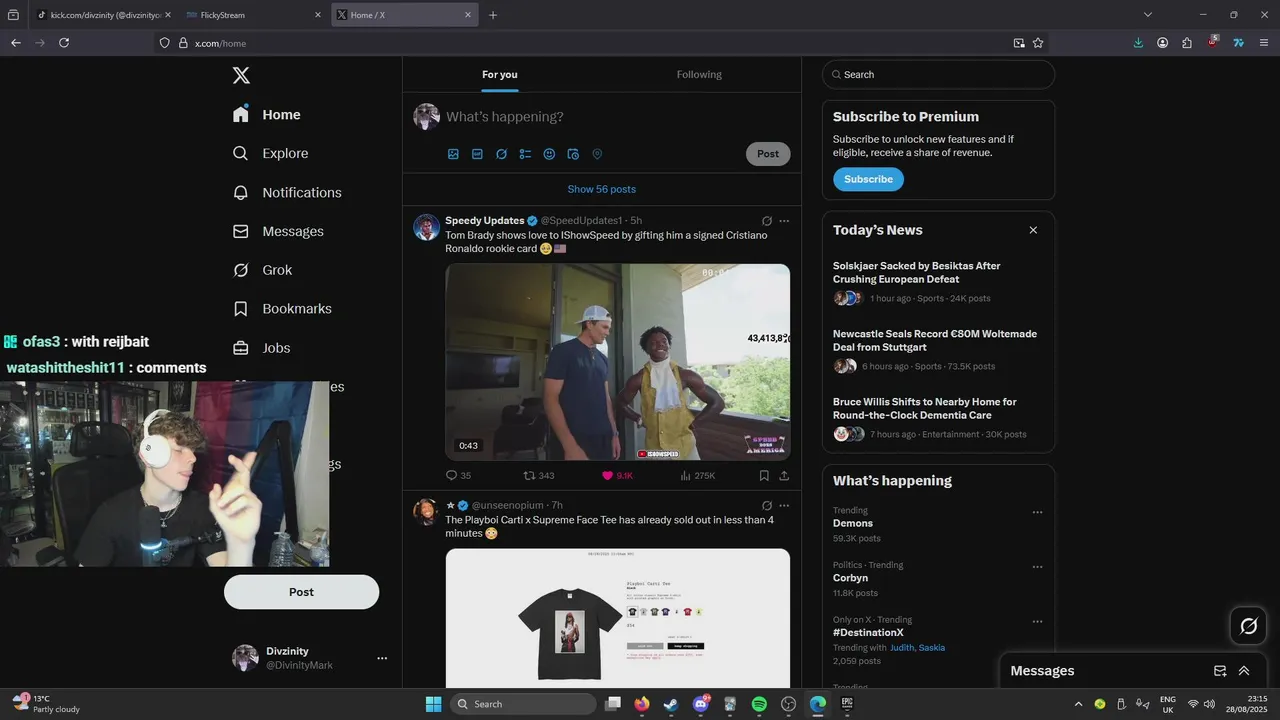Open the X logo home link
The height and width of the screenshot is (720, 1280).
[241, 75]
